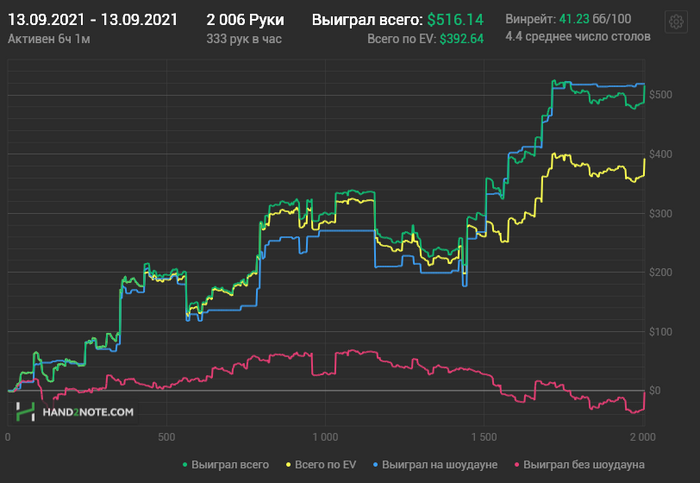The height and width of the screenshot is (483, 700).
Task: Click the 500 x-axis label
Action: pos(167,437)
